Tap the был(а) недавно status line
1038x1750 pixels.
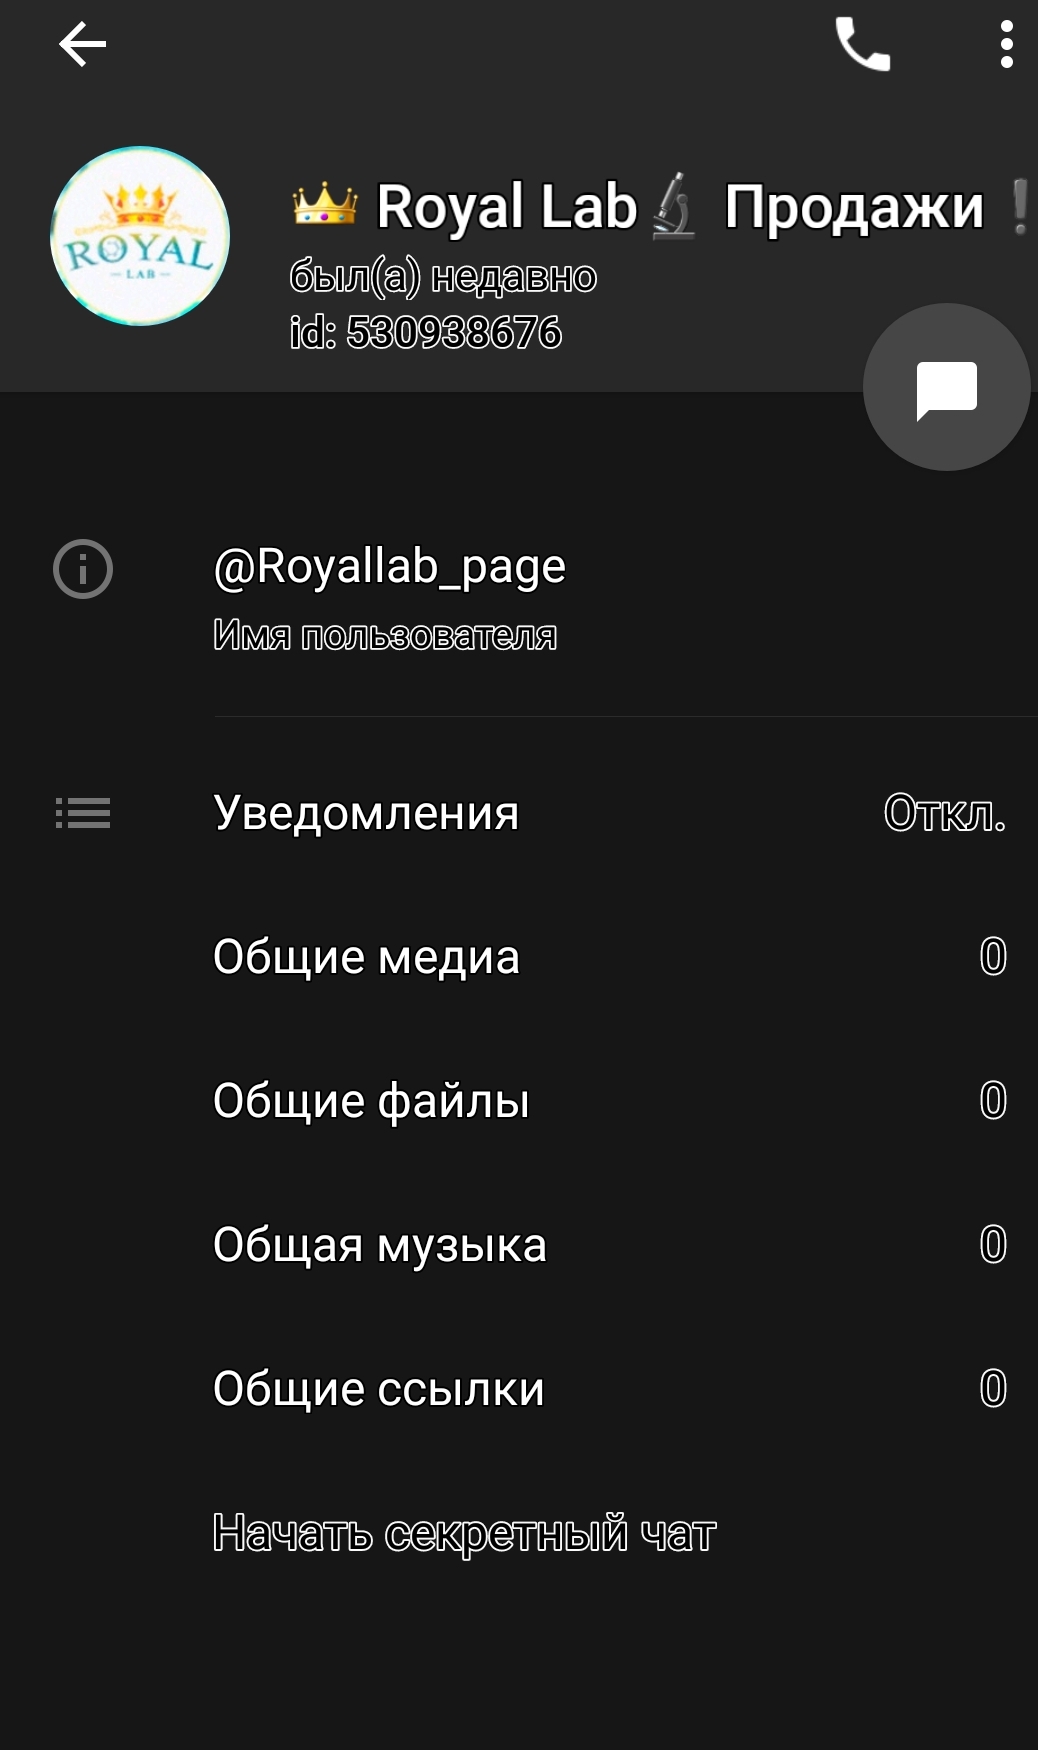tap(443, 277)
